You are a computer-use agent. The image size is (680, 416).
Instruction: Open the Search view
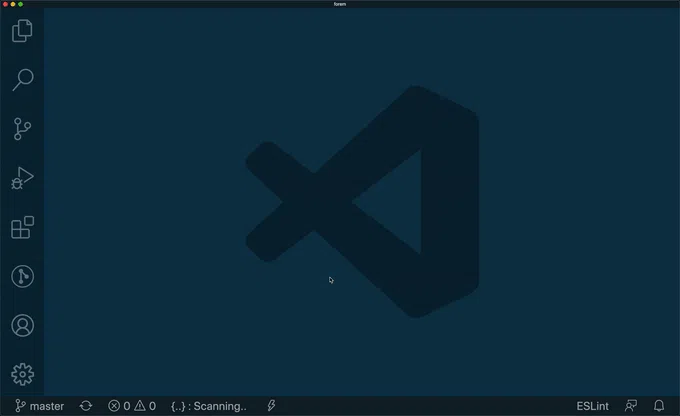[x=23, y=80]
